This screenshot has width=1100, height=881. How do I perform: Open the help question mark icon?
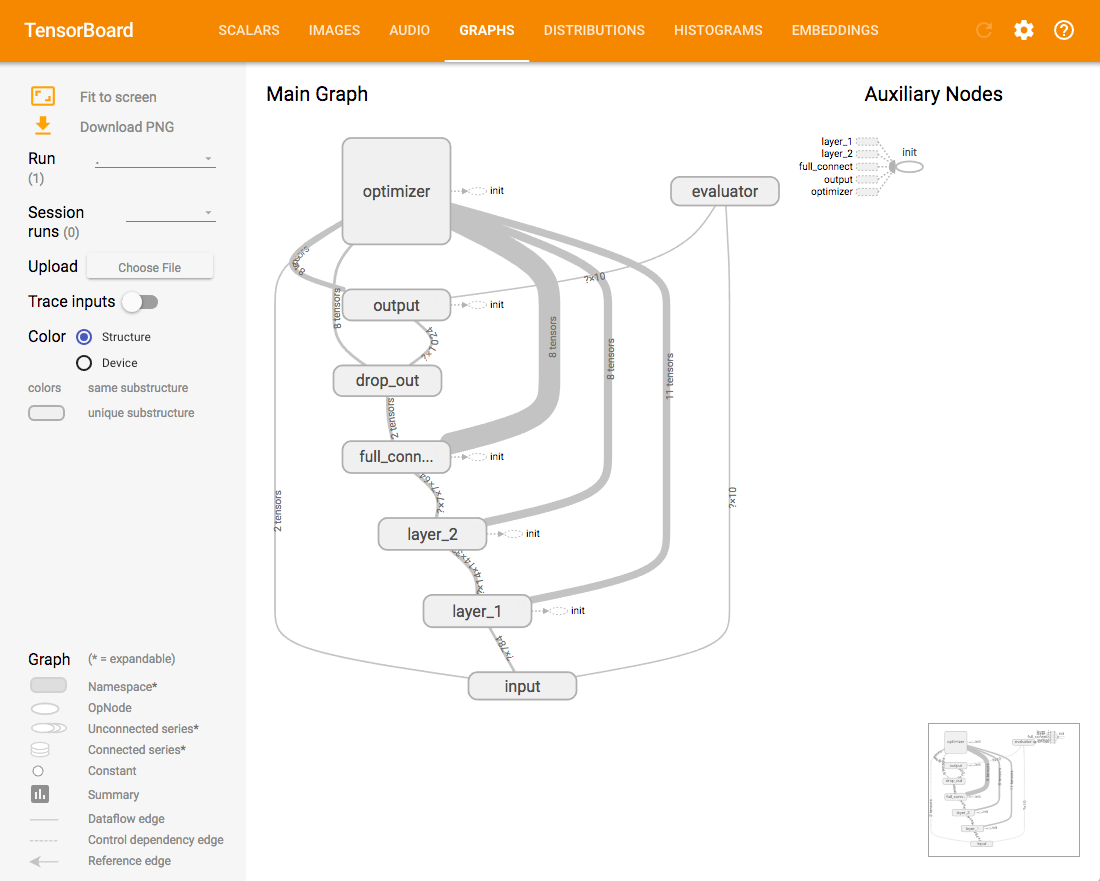pyautogui.click(x=1064, y=30)
